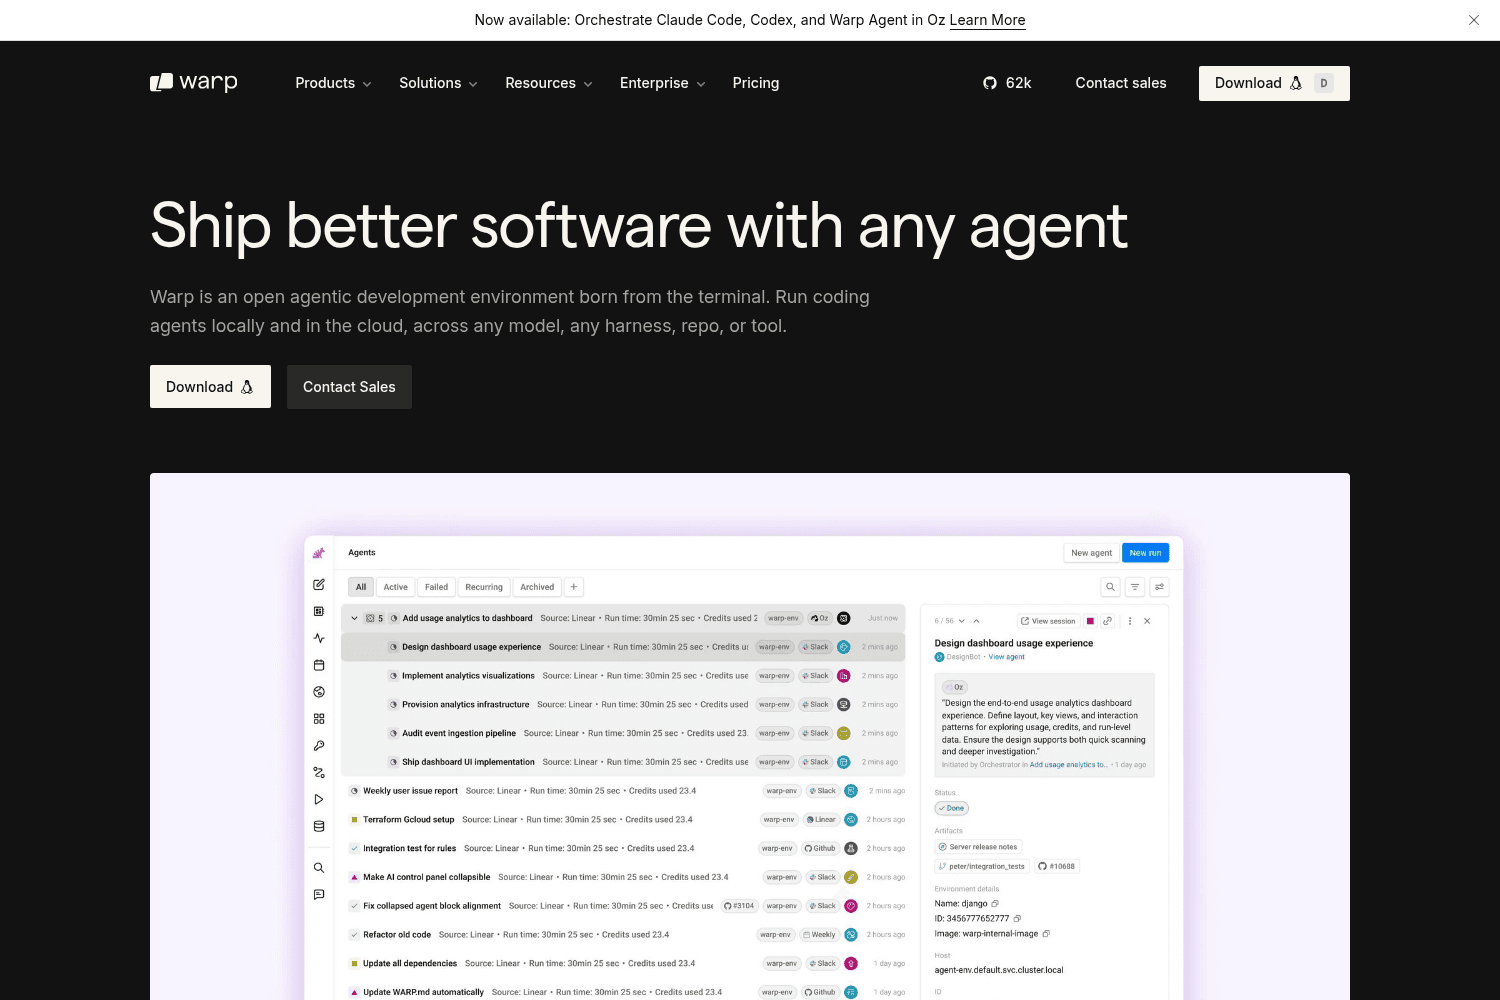Open the Enterprise dropdown
Image resolution: width=1500 pixels, height=1000 pixels.
(663, 83)
